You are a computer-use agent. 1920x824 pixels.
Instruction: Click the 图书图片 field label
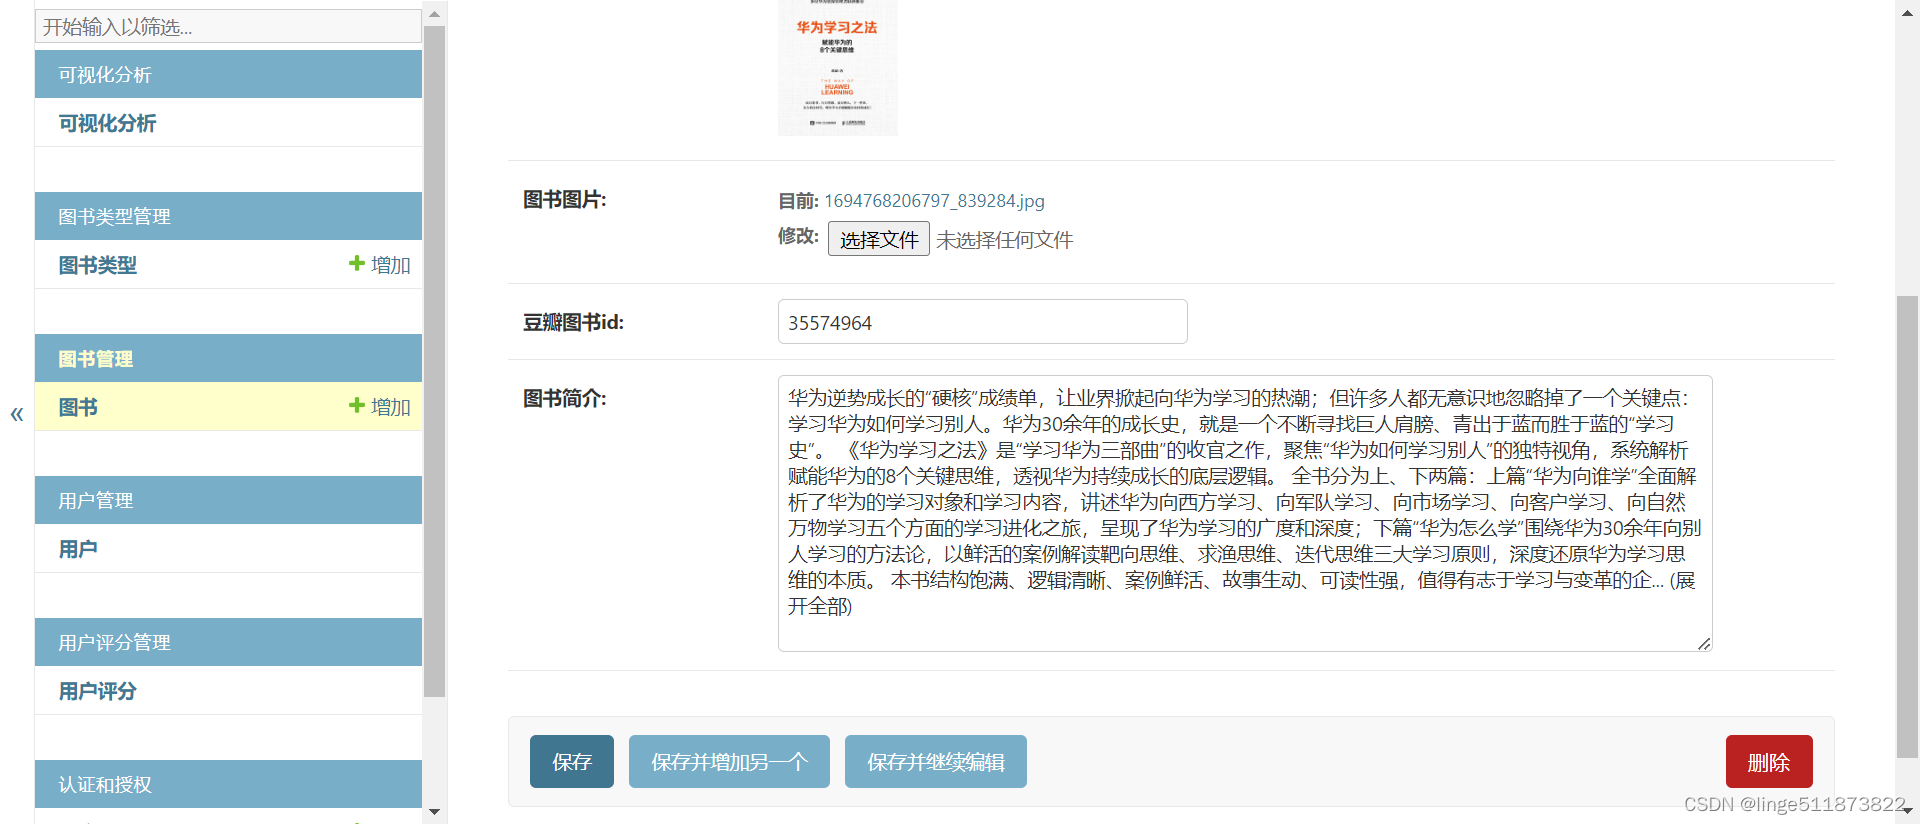[564, 200]
